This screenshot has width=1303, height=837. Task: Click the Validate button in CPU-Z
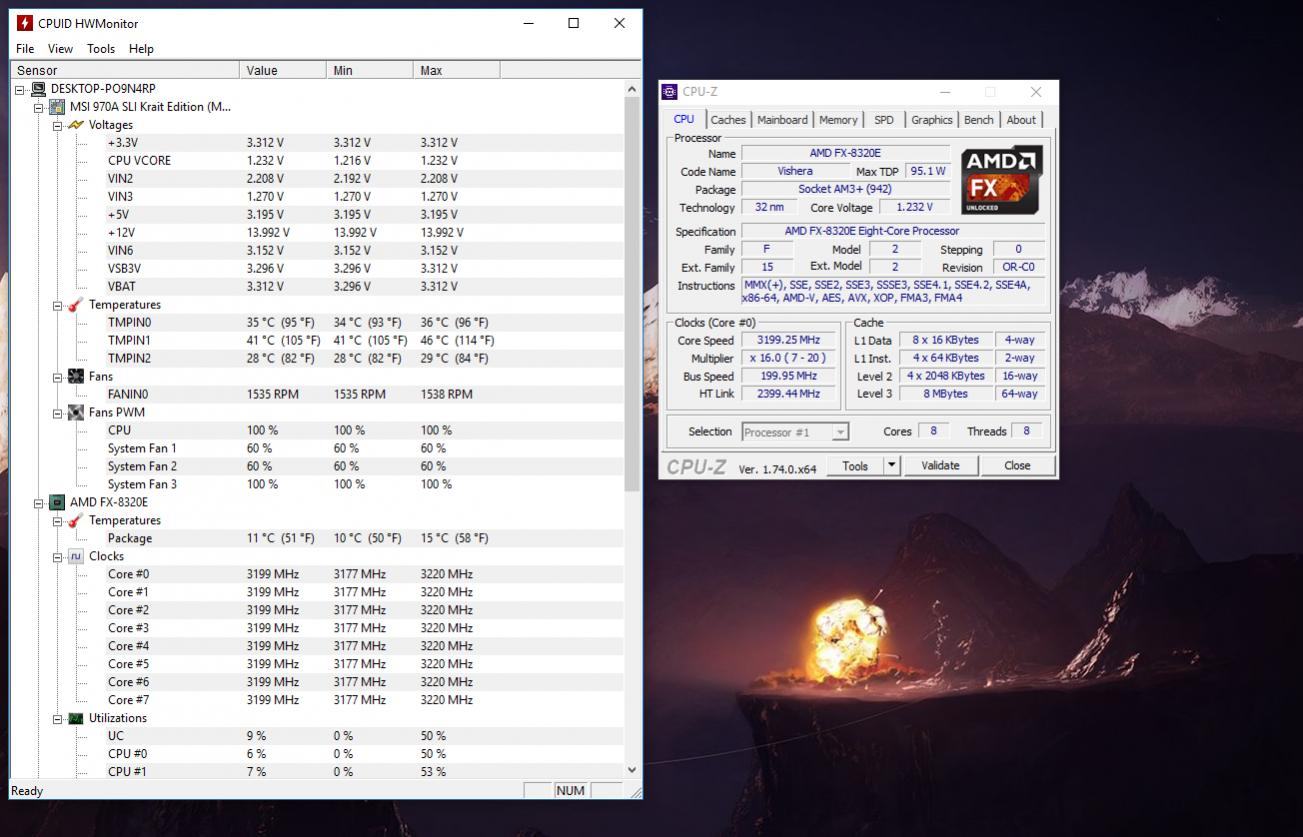[x=940, y=465]
